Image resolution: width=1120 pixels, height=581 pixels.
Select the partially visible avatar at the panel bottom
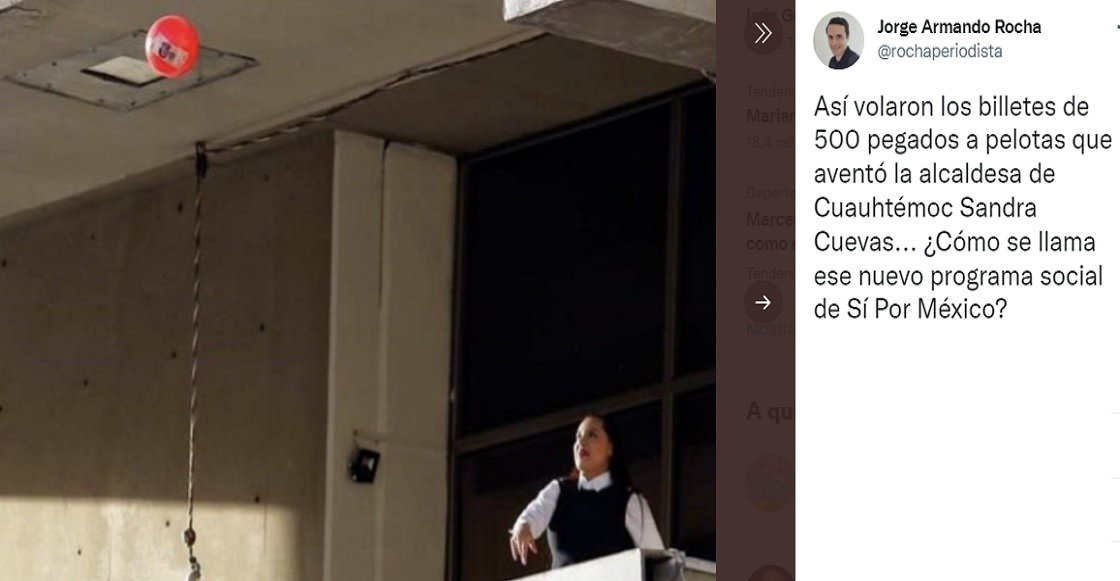coord(771,573)
